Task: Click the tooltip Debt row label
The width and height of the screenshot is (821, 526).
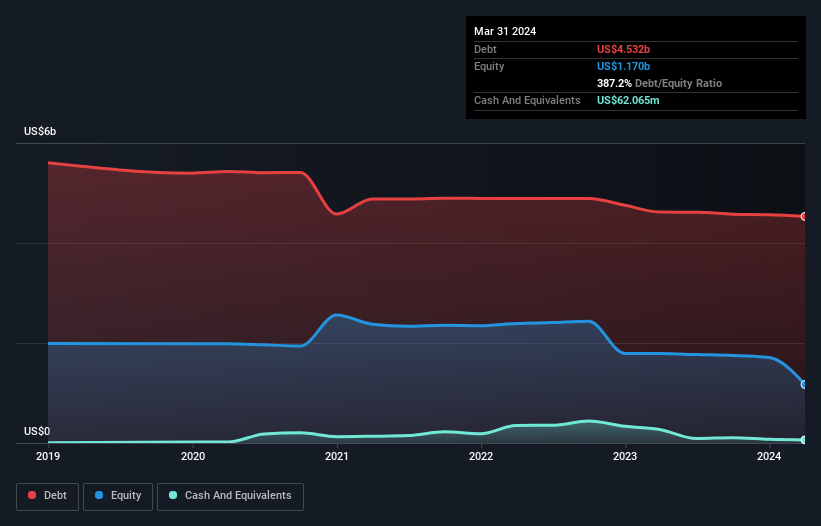Action: click(x=485, y=49)
